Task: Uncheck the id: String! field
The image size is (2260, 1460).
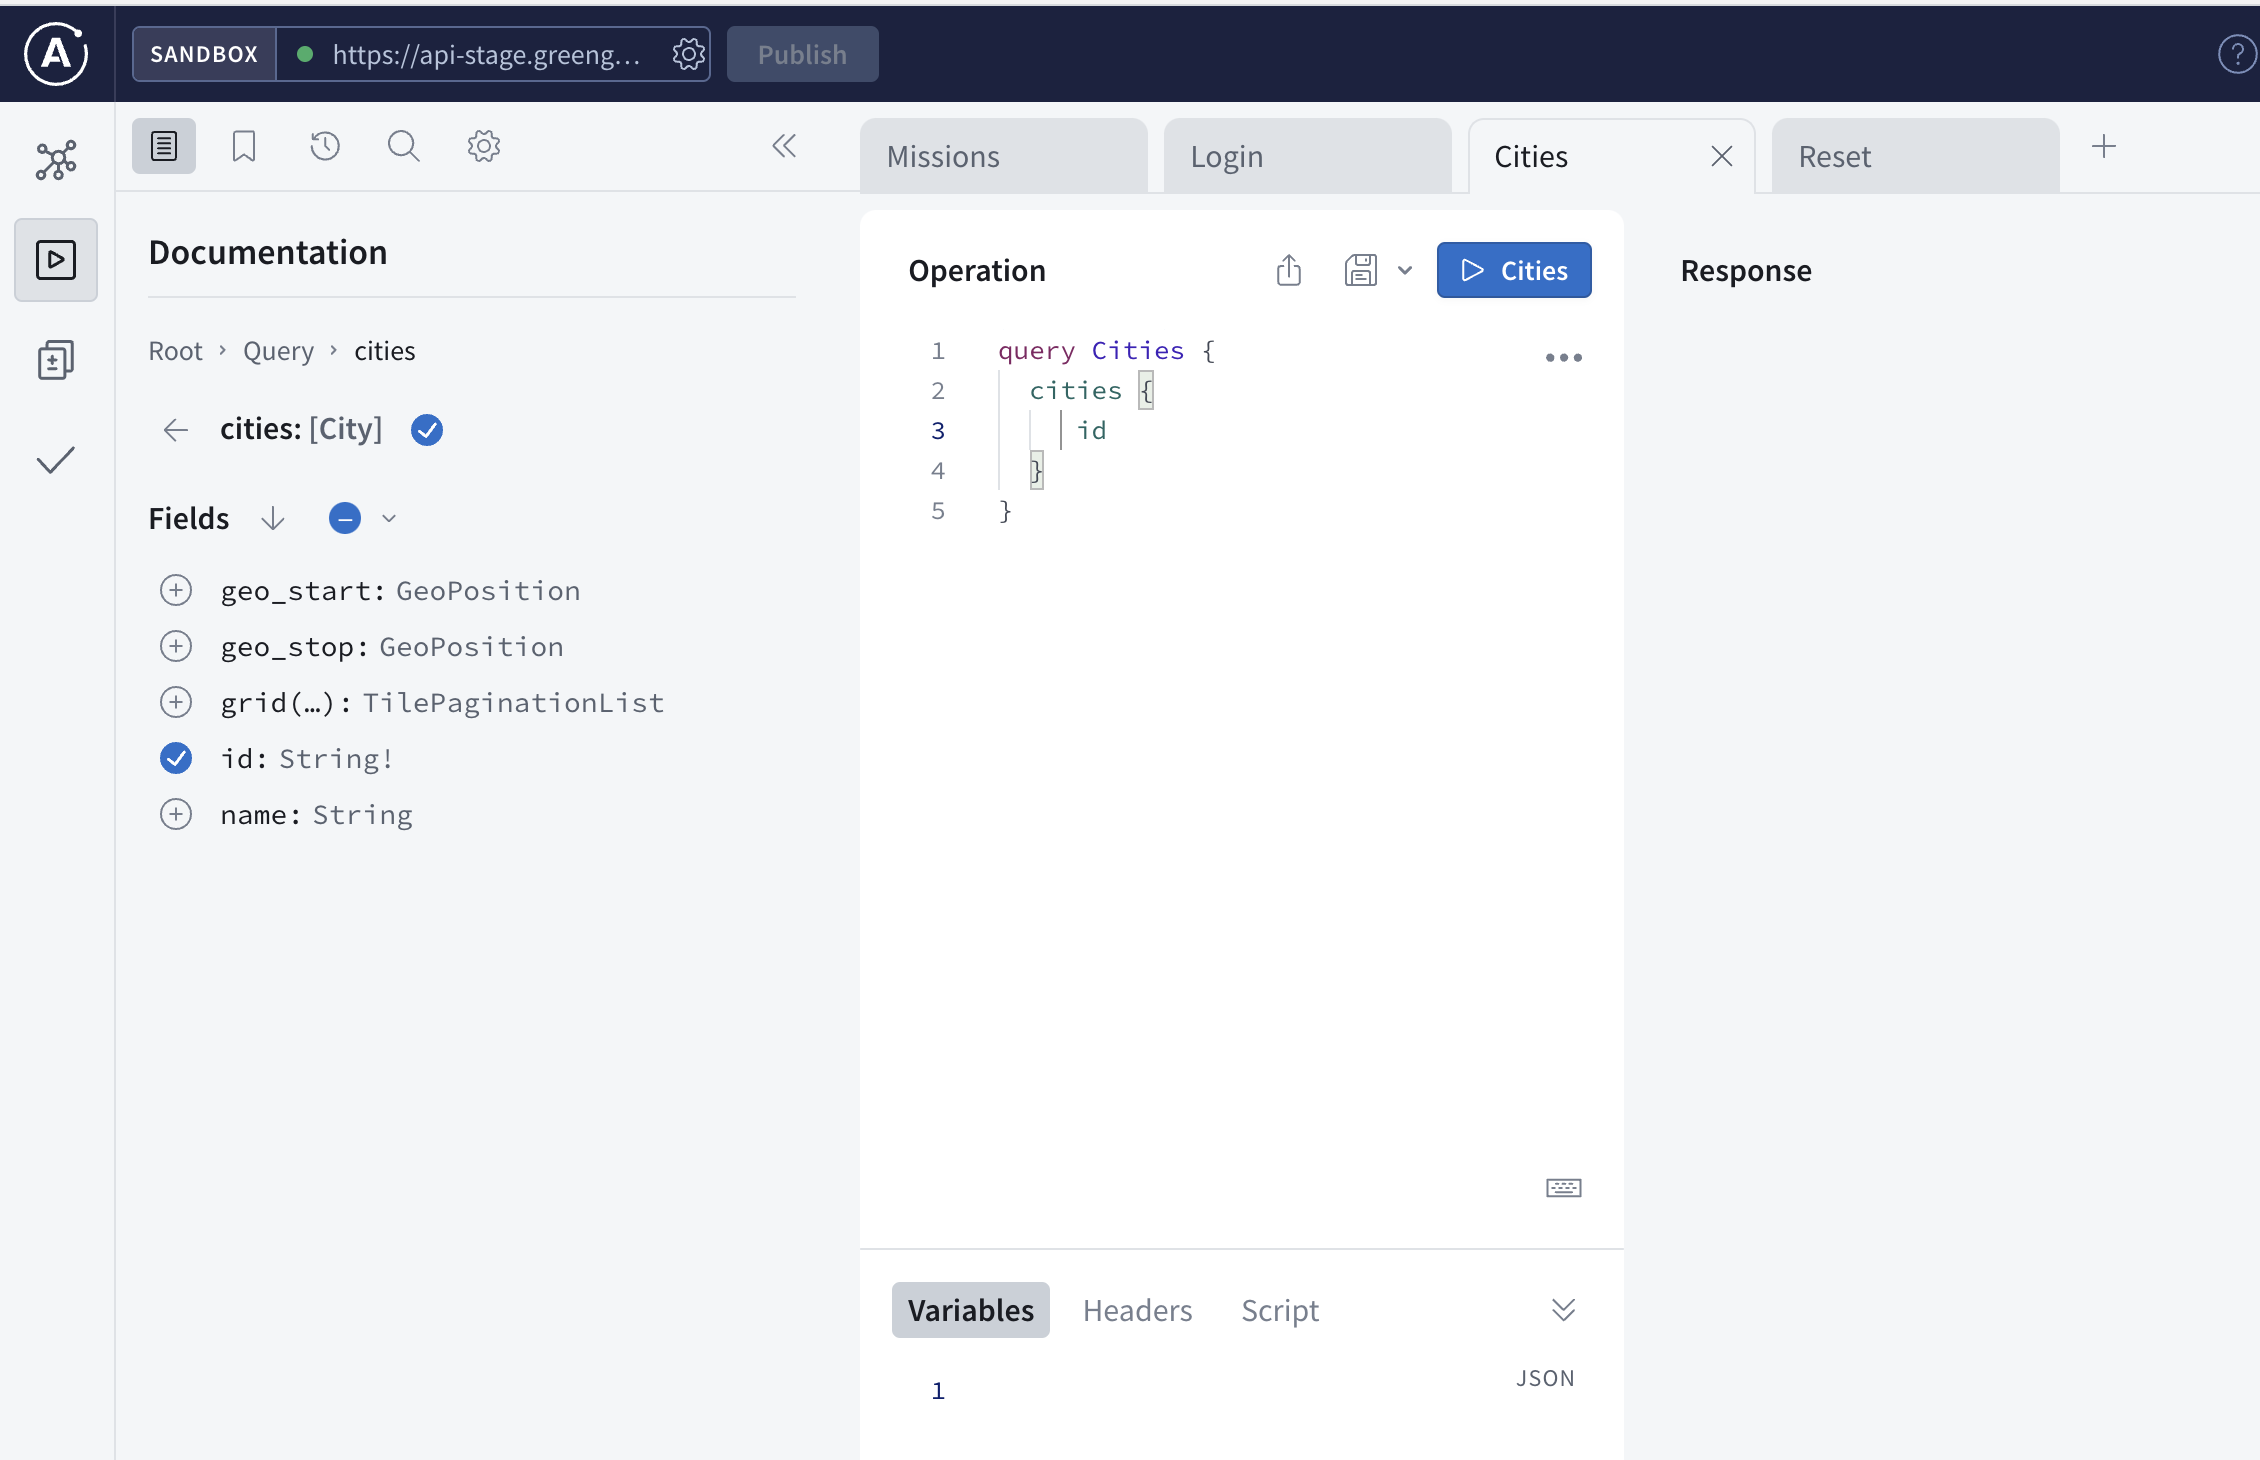Action: coord(176,758)
